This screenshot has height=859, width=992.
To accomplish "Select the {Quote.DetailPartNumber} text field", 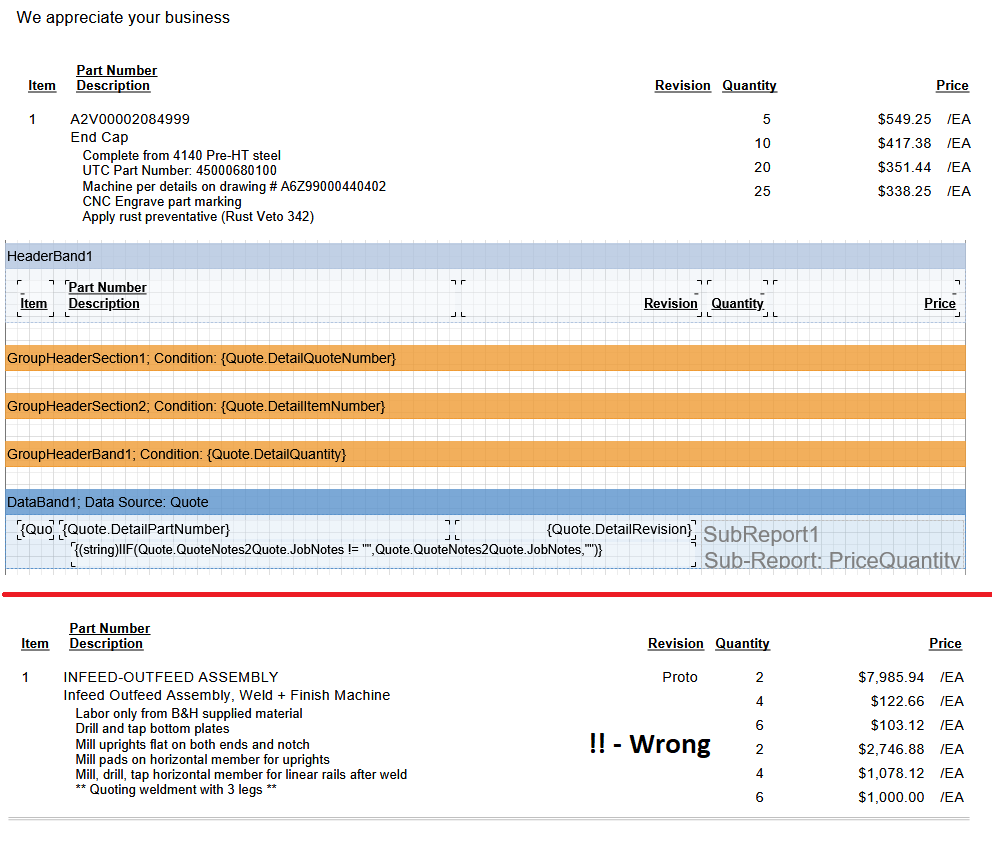I will point(147,529).
